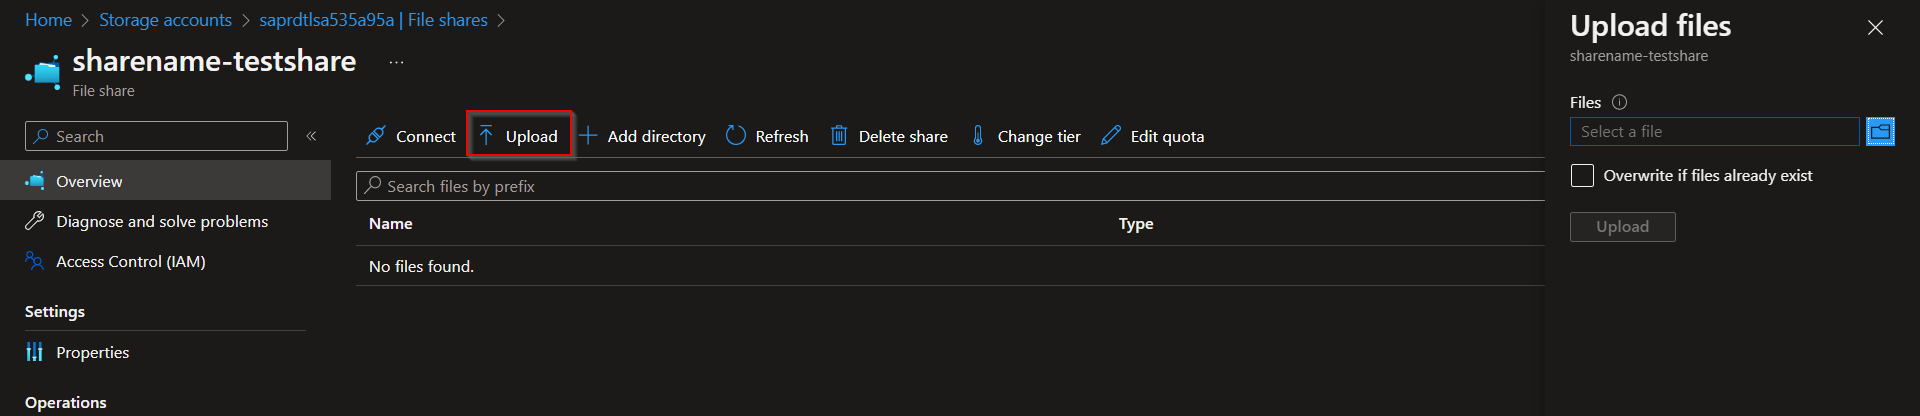
Task: Click the 'No files found.' message
Action: pyautogui.click(x=421, y=266)
